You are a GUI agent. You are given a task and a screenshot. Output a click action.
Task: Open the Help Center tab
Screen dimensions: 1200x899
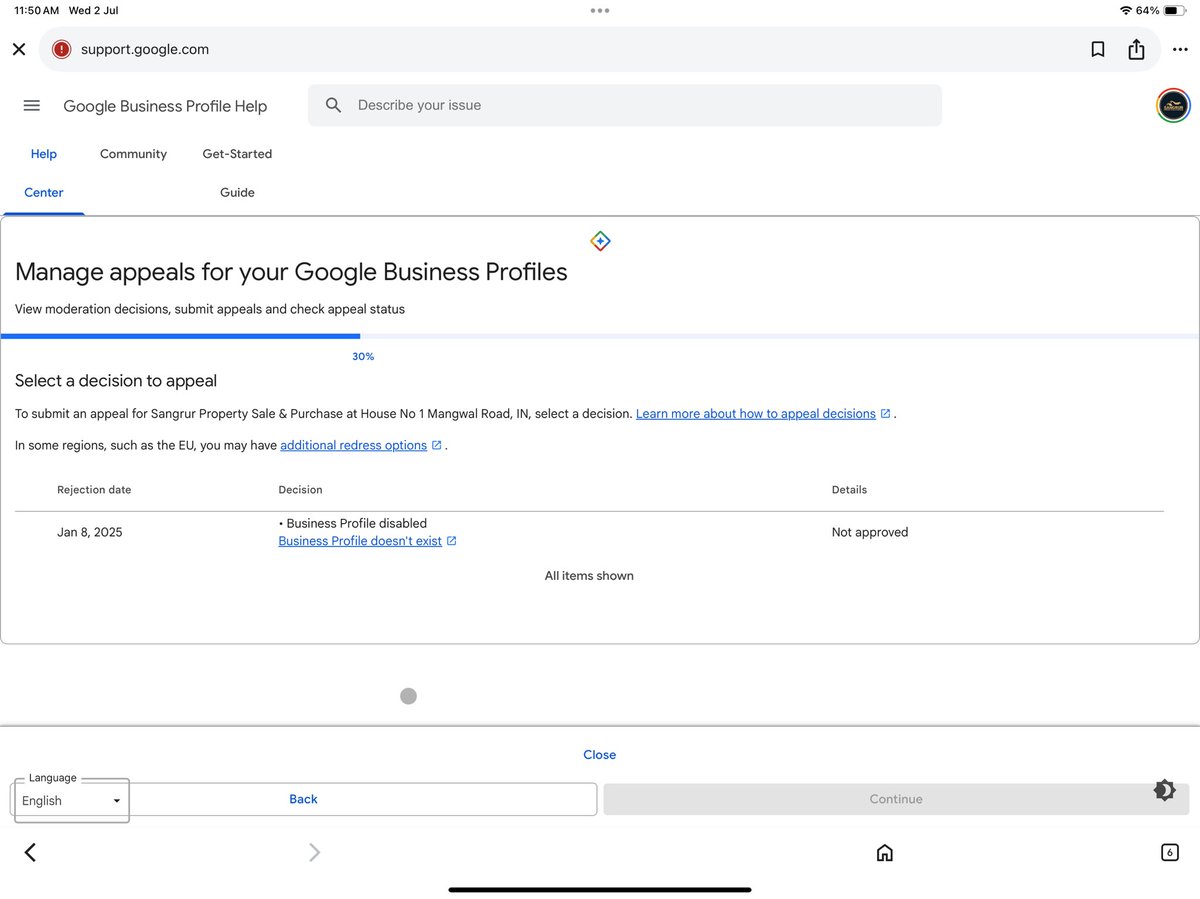(44, 173)
